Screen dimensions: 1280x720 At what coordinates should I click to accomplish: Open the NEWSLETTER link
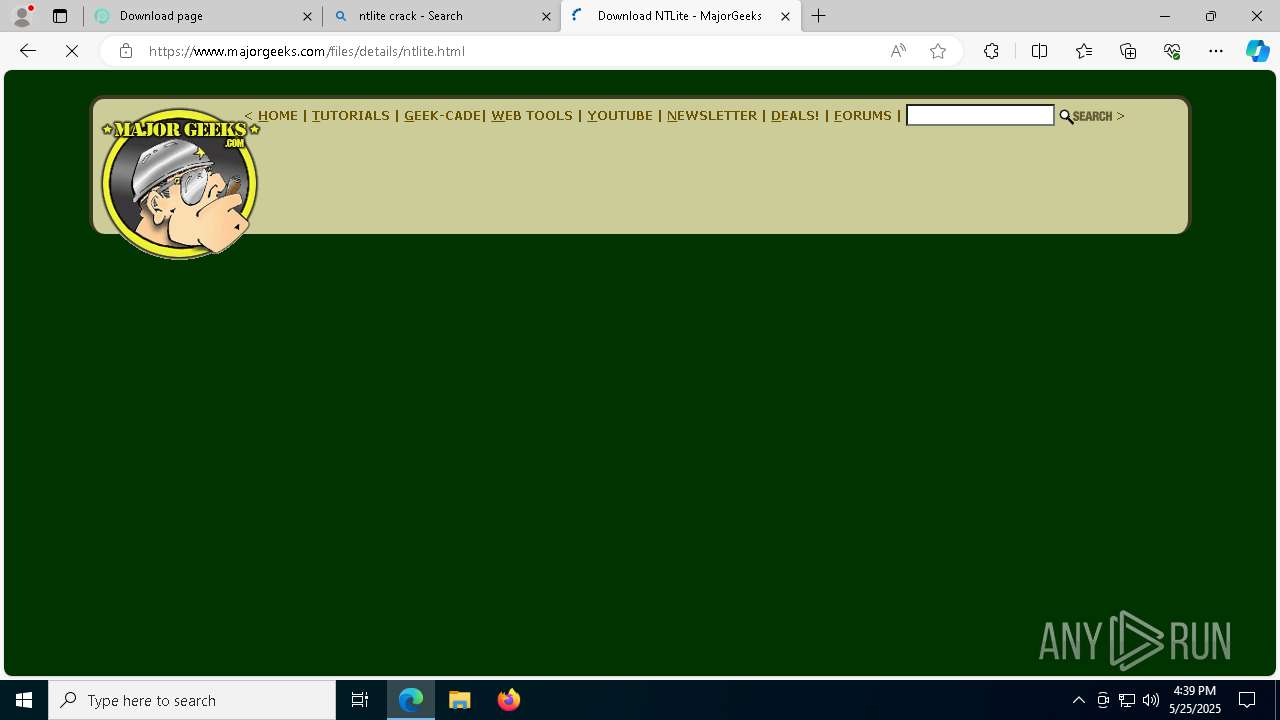(712, 116)
